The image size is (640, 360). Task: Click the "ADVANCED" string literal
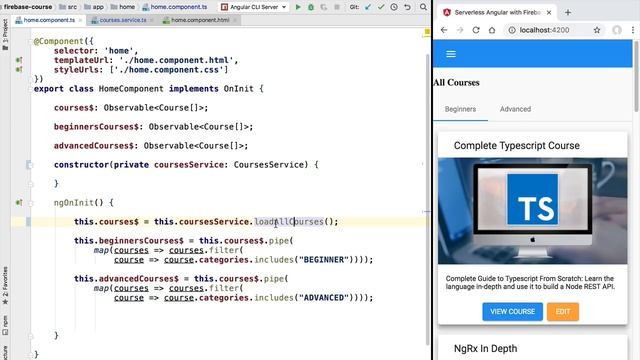pos(324,298)
